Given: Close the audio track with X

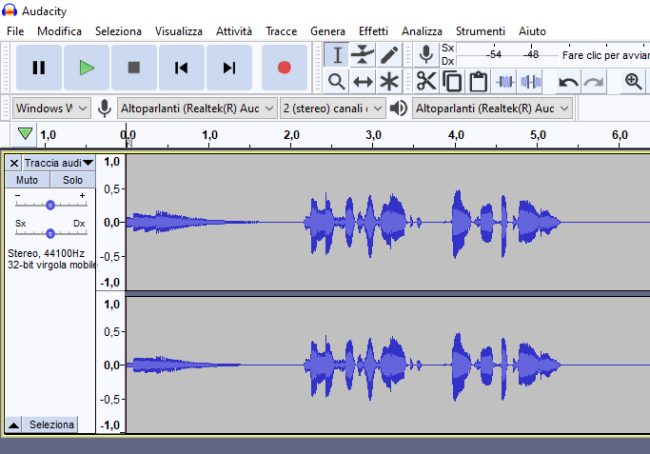Looking at the screenshot, I should point(14,162).
